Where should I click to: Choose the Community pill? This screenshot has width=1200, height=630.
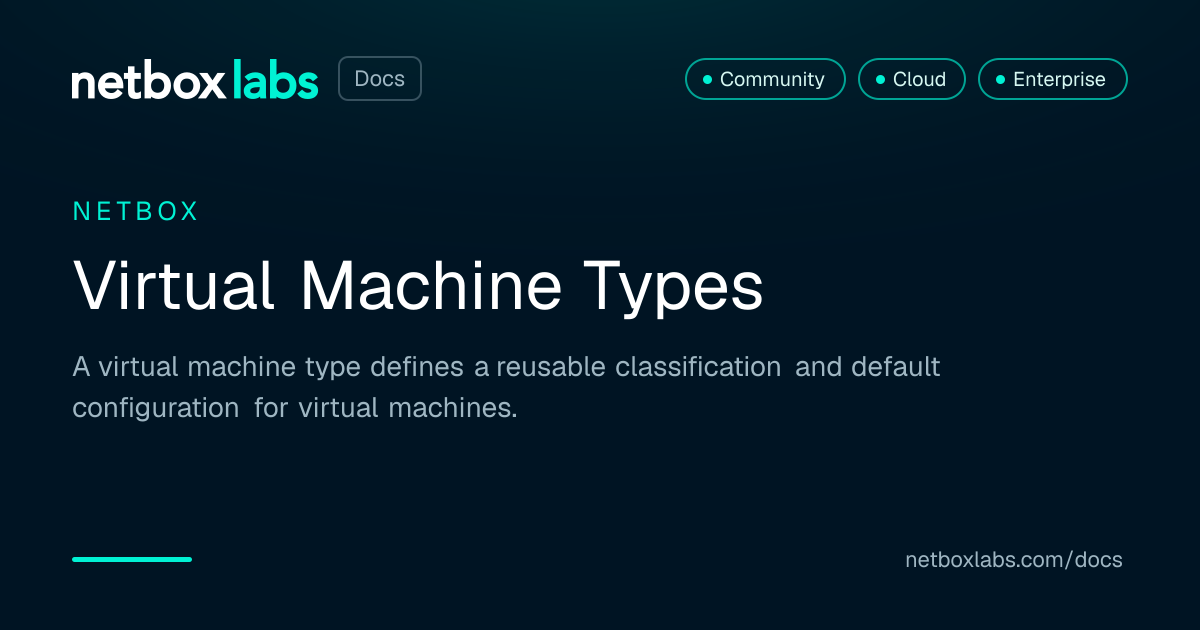(765, 79)
